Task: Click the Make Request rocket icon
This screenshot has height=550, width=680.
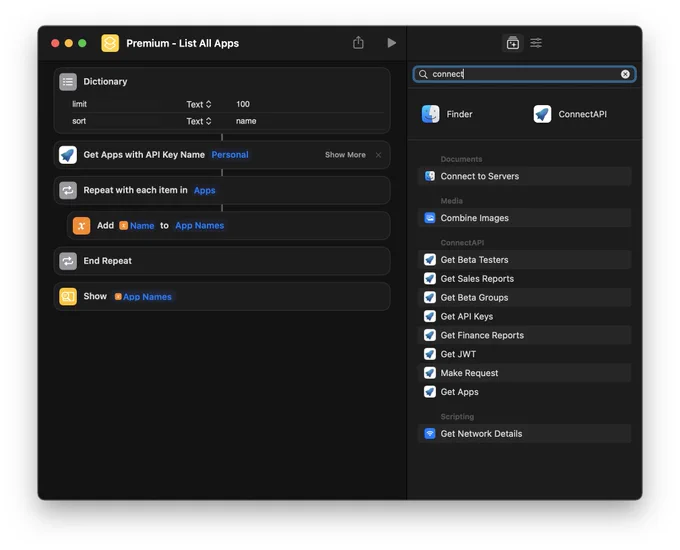Action: [x=429, y=373]
